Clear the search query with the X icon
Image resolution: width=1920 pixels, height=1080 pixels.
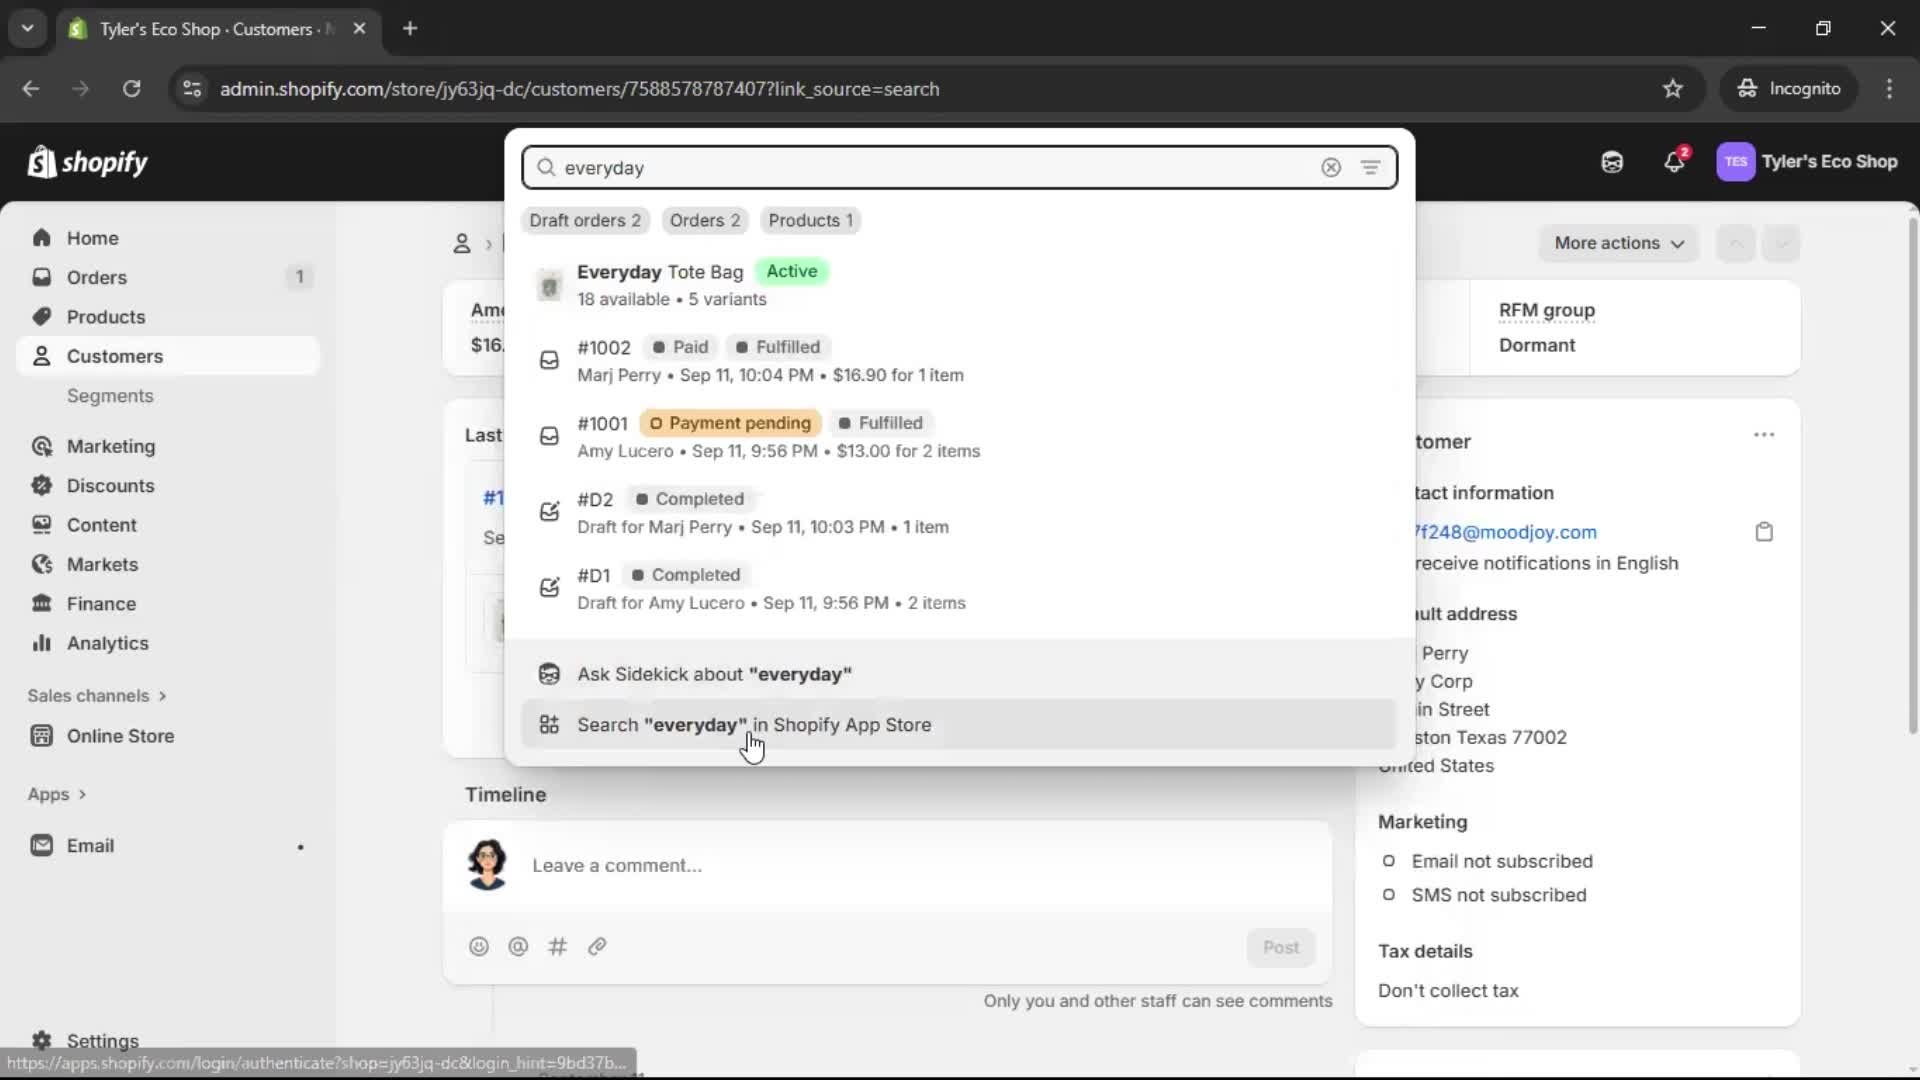1331,168
